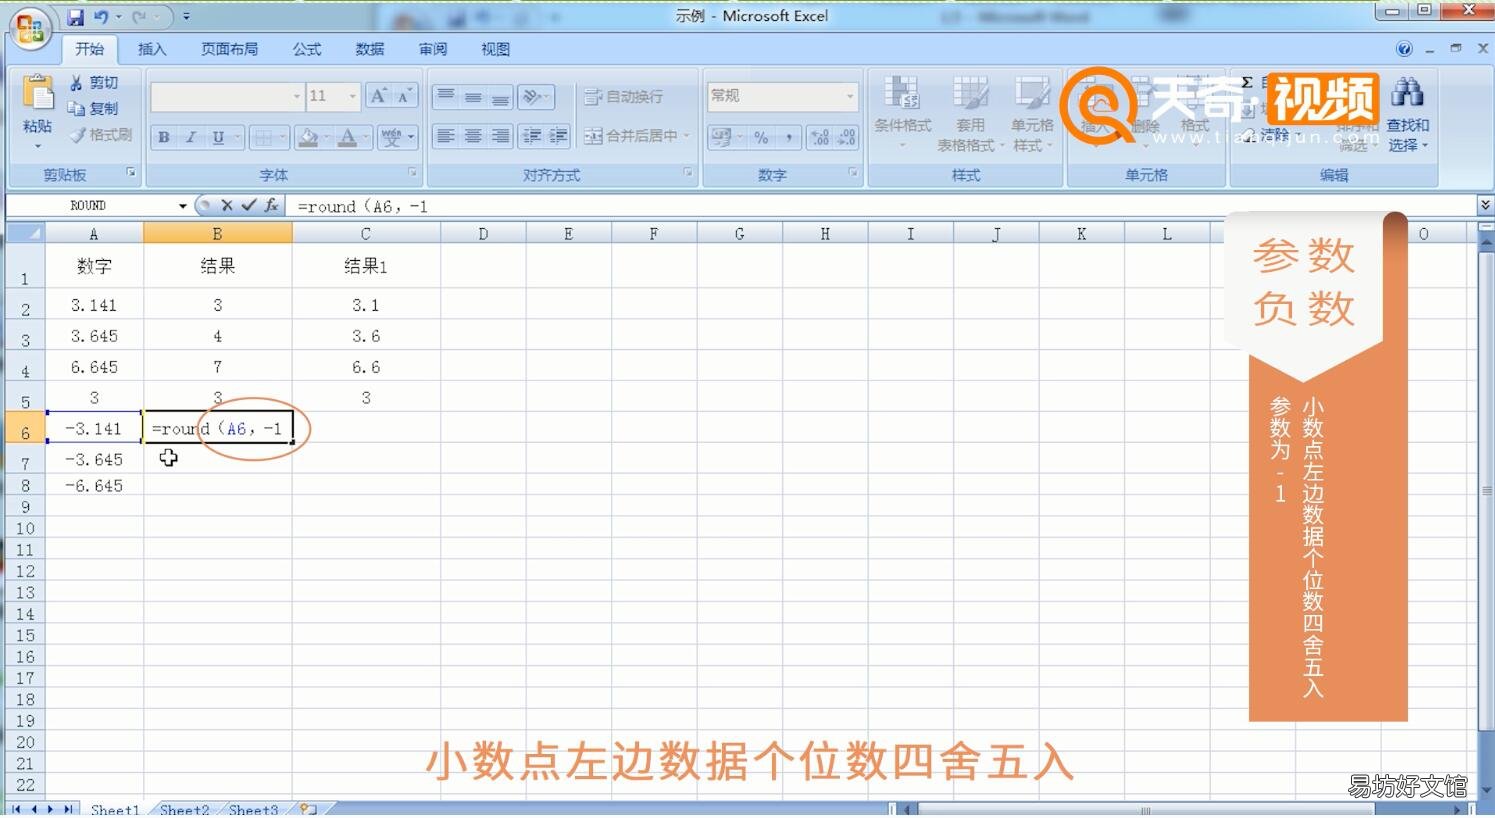This screenshot has height=818, width=1495.
Task: Switch to the 公式 tab
Action: pyautogui.click(x=307, y=49)
